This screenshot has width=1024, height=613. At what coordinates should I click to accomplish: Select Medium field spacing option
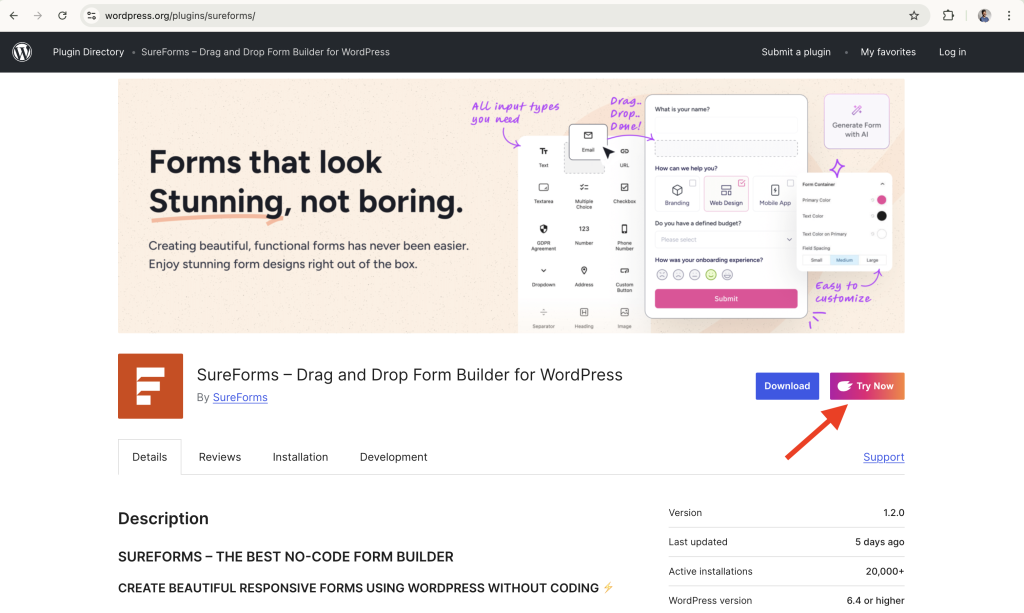[844, 260]
